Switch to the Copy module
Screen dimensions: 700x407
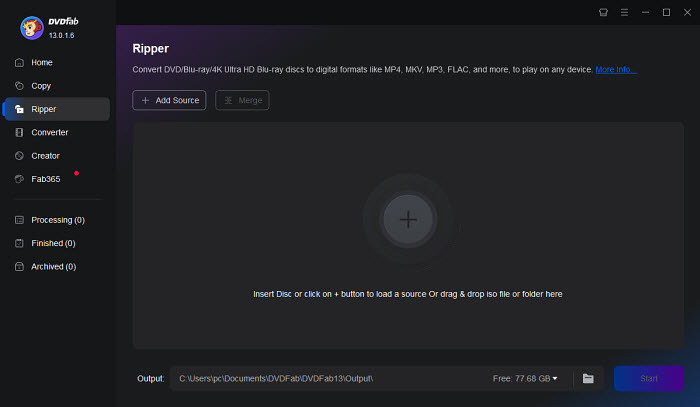coord(41,86)
